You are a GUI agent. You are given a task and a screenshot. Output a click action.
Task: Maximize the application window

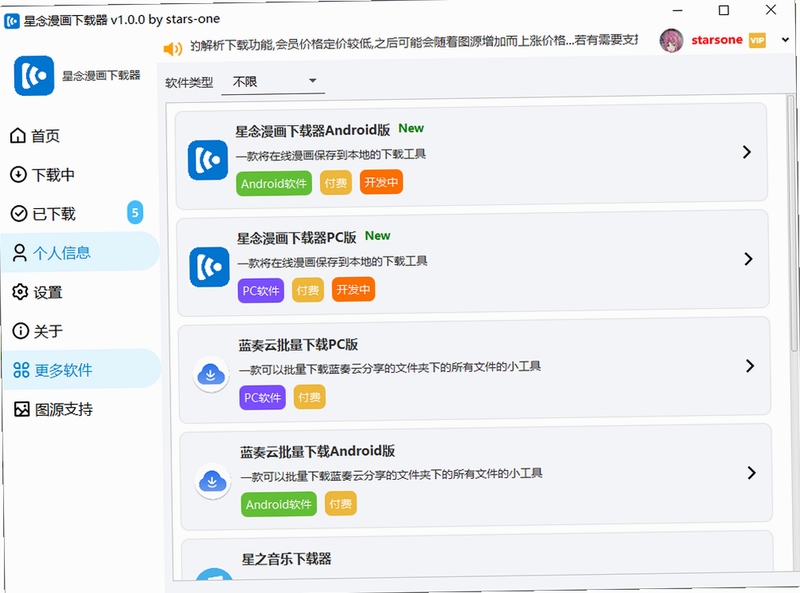point(723,10)
